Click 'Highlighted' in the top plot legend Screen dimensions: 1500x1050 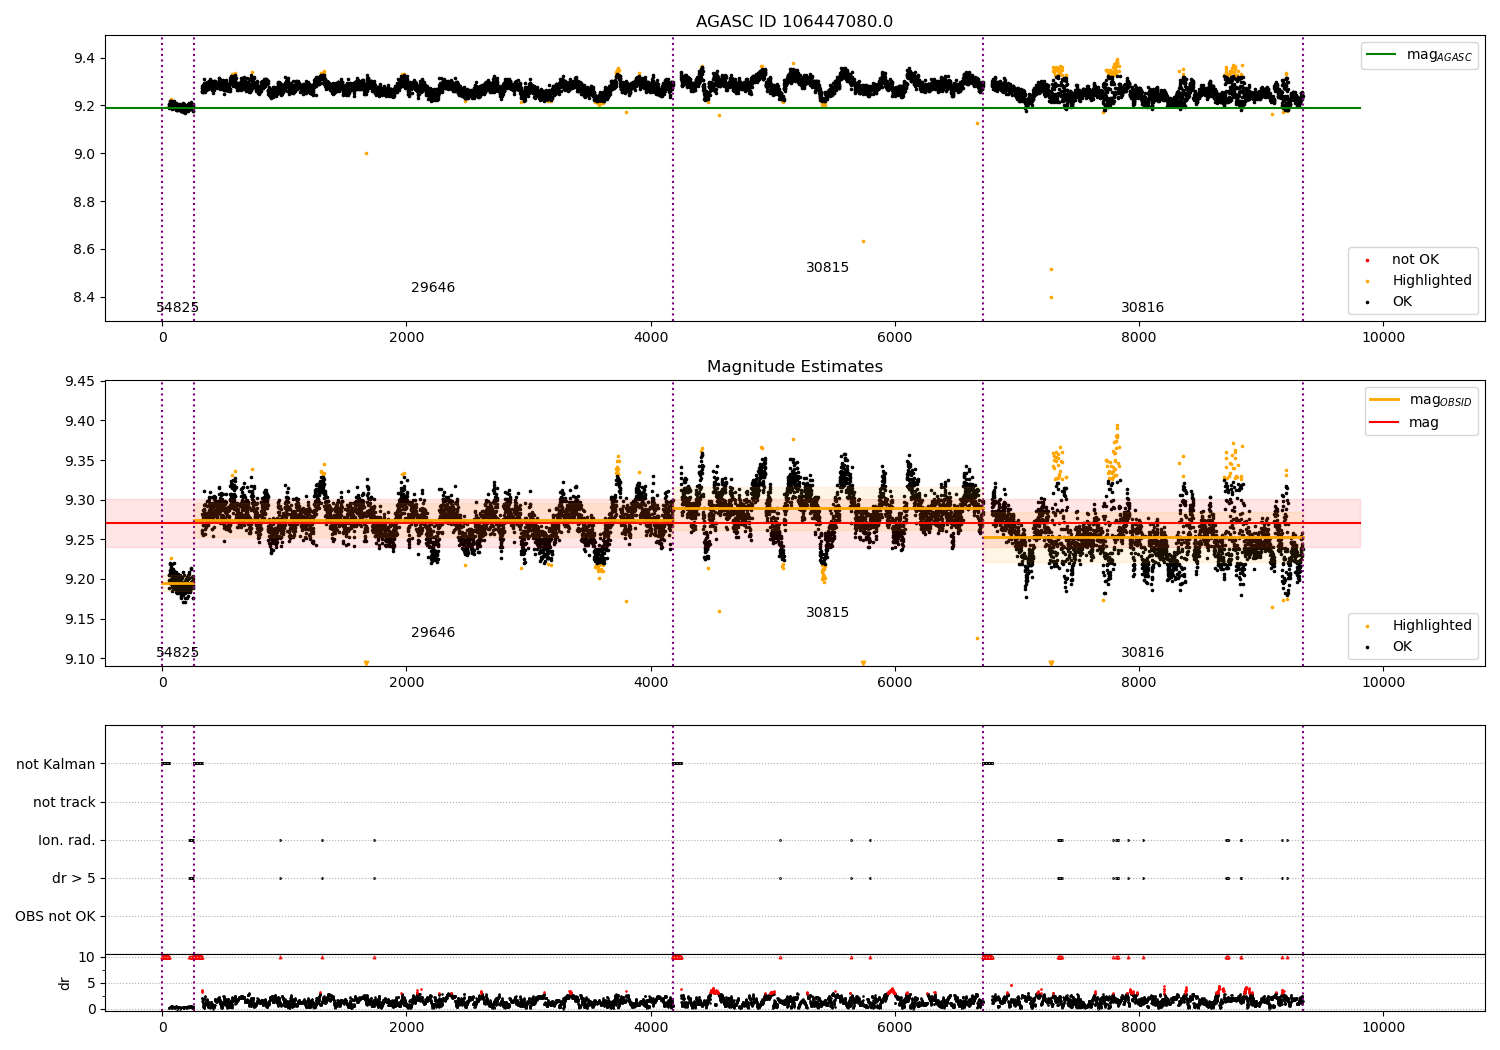coord(1432,281)
